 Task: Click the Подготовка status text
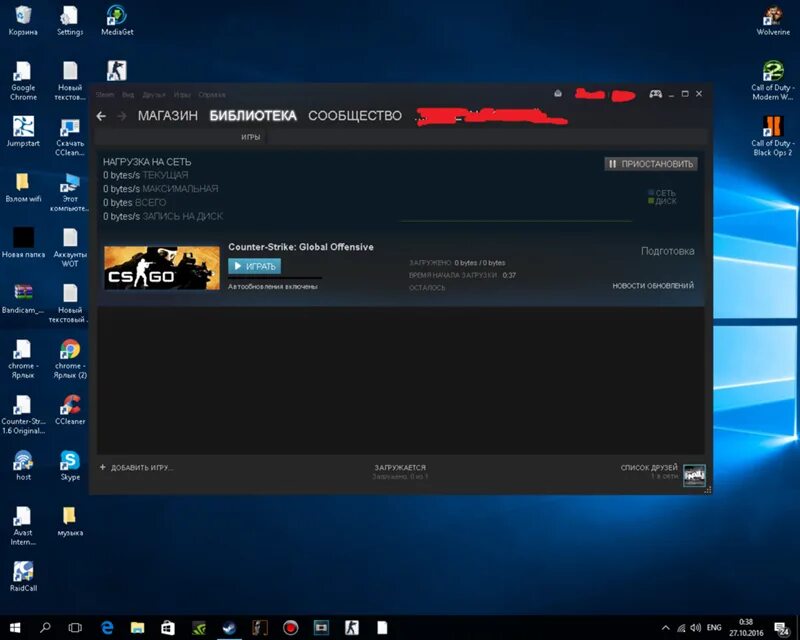tap(667, 251)
